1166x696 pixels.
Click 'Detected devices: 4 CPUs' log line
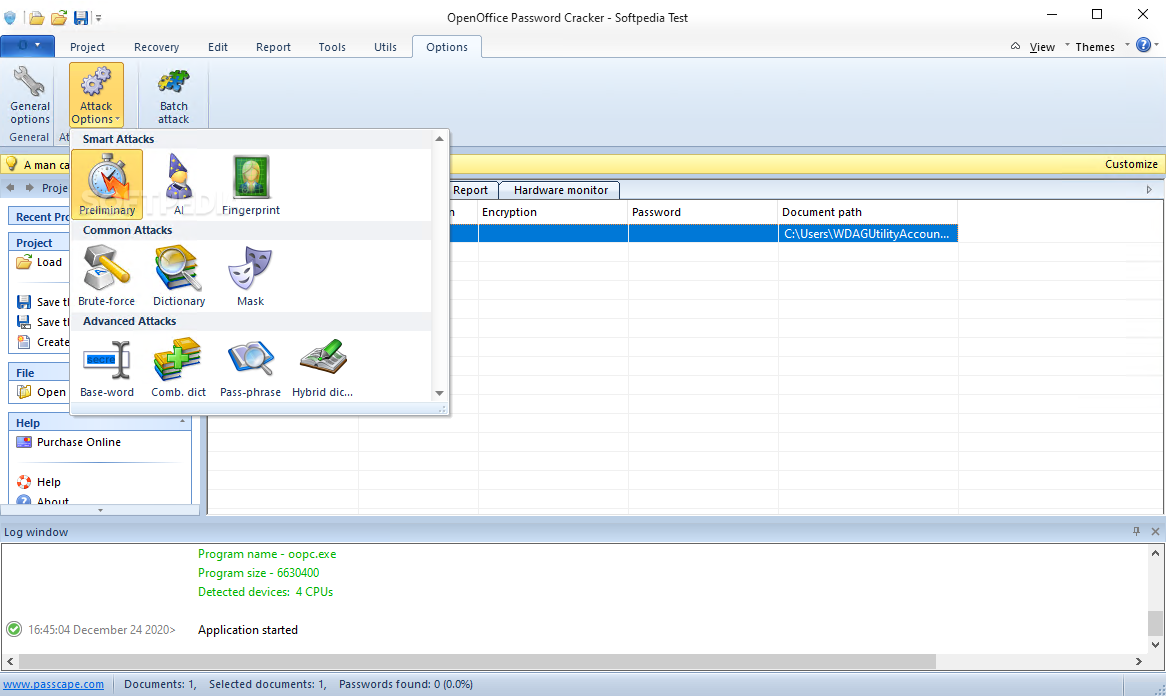tap(265, 592)
